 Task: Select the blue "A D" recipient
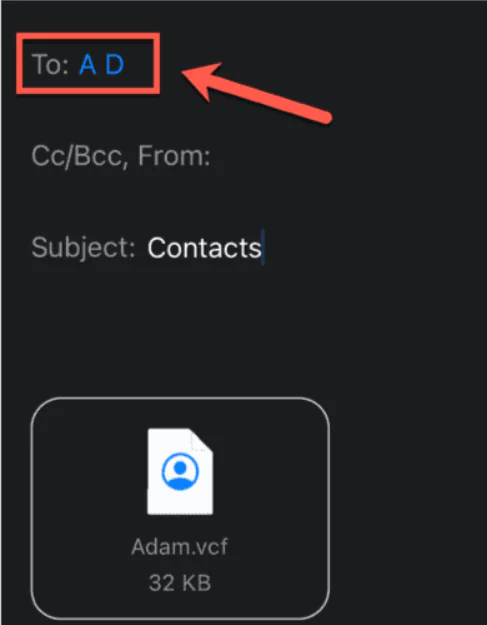[102, 65]
